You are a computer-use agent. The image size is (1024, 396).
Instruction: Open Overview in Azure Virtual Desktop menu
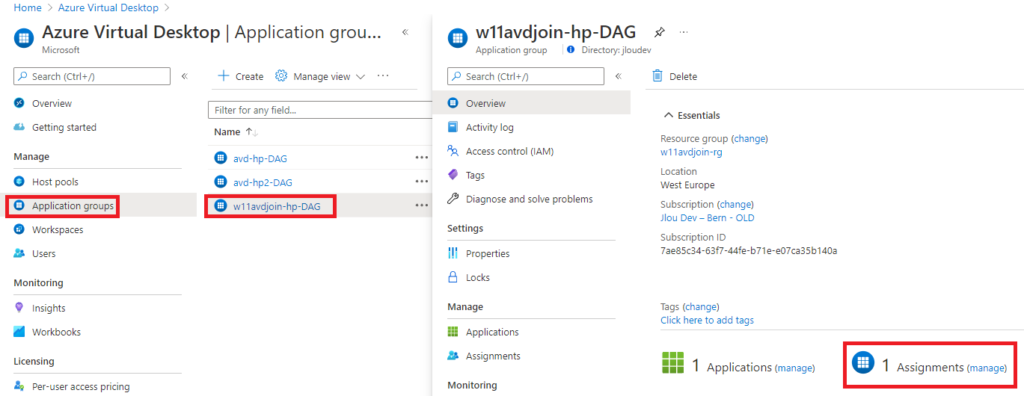52,103
